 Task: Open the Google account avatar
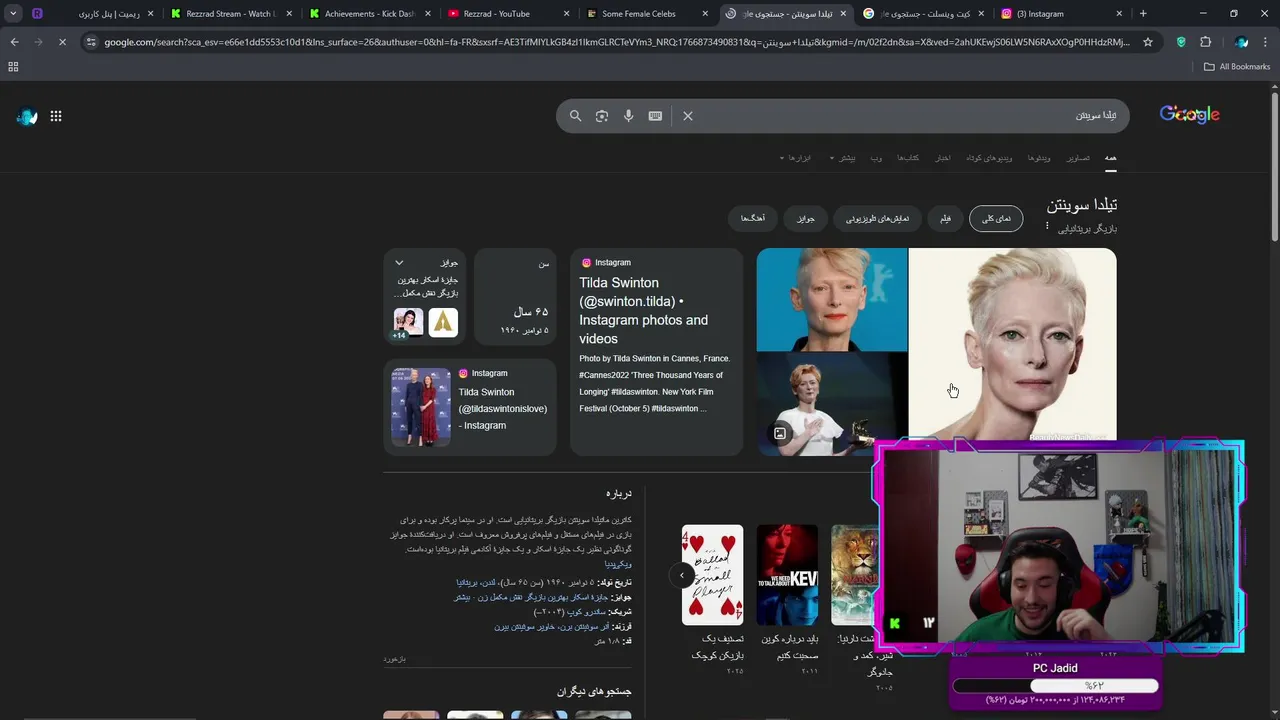click(x=27, y=116)
